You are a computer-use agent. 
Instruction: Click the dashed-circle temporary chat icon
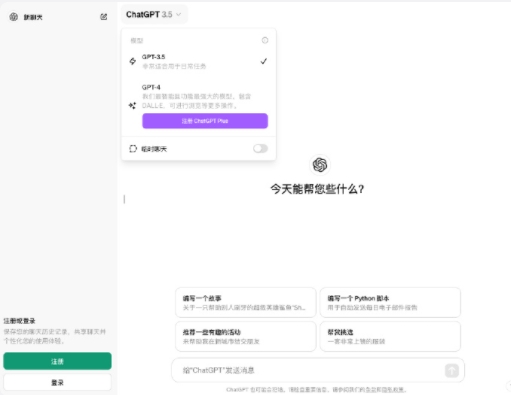(133, 149)
